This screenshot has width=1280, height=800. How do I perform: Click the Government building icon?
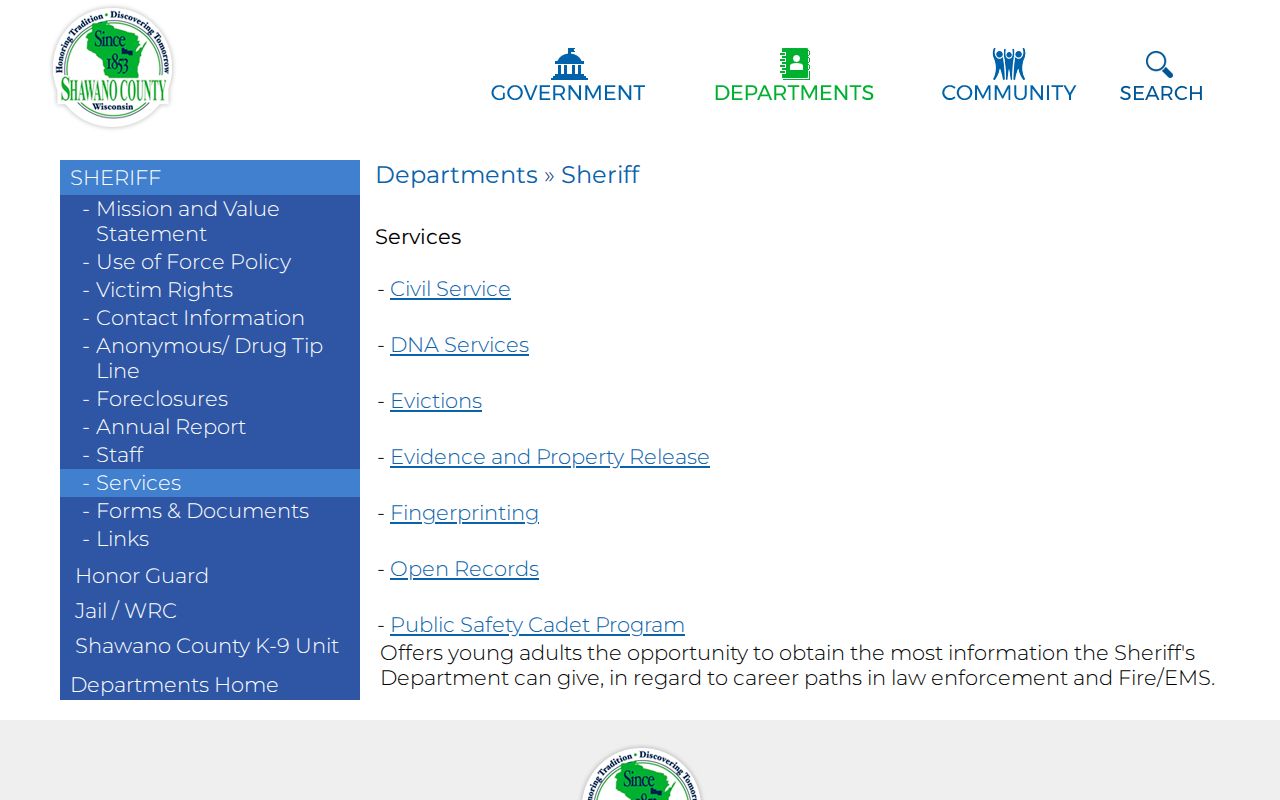point(569,64)
